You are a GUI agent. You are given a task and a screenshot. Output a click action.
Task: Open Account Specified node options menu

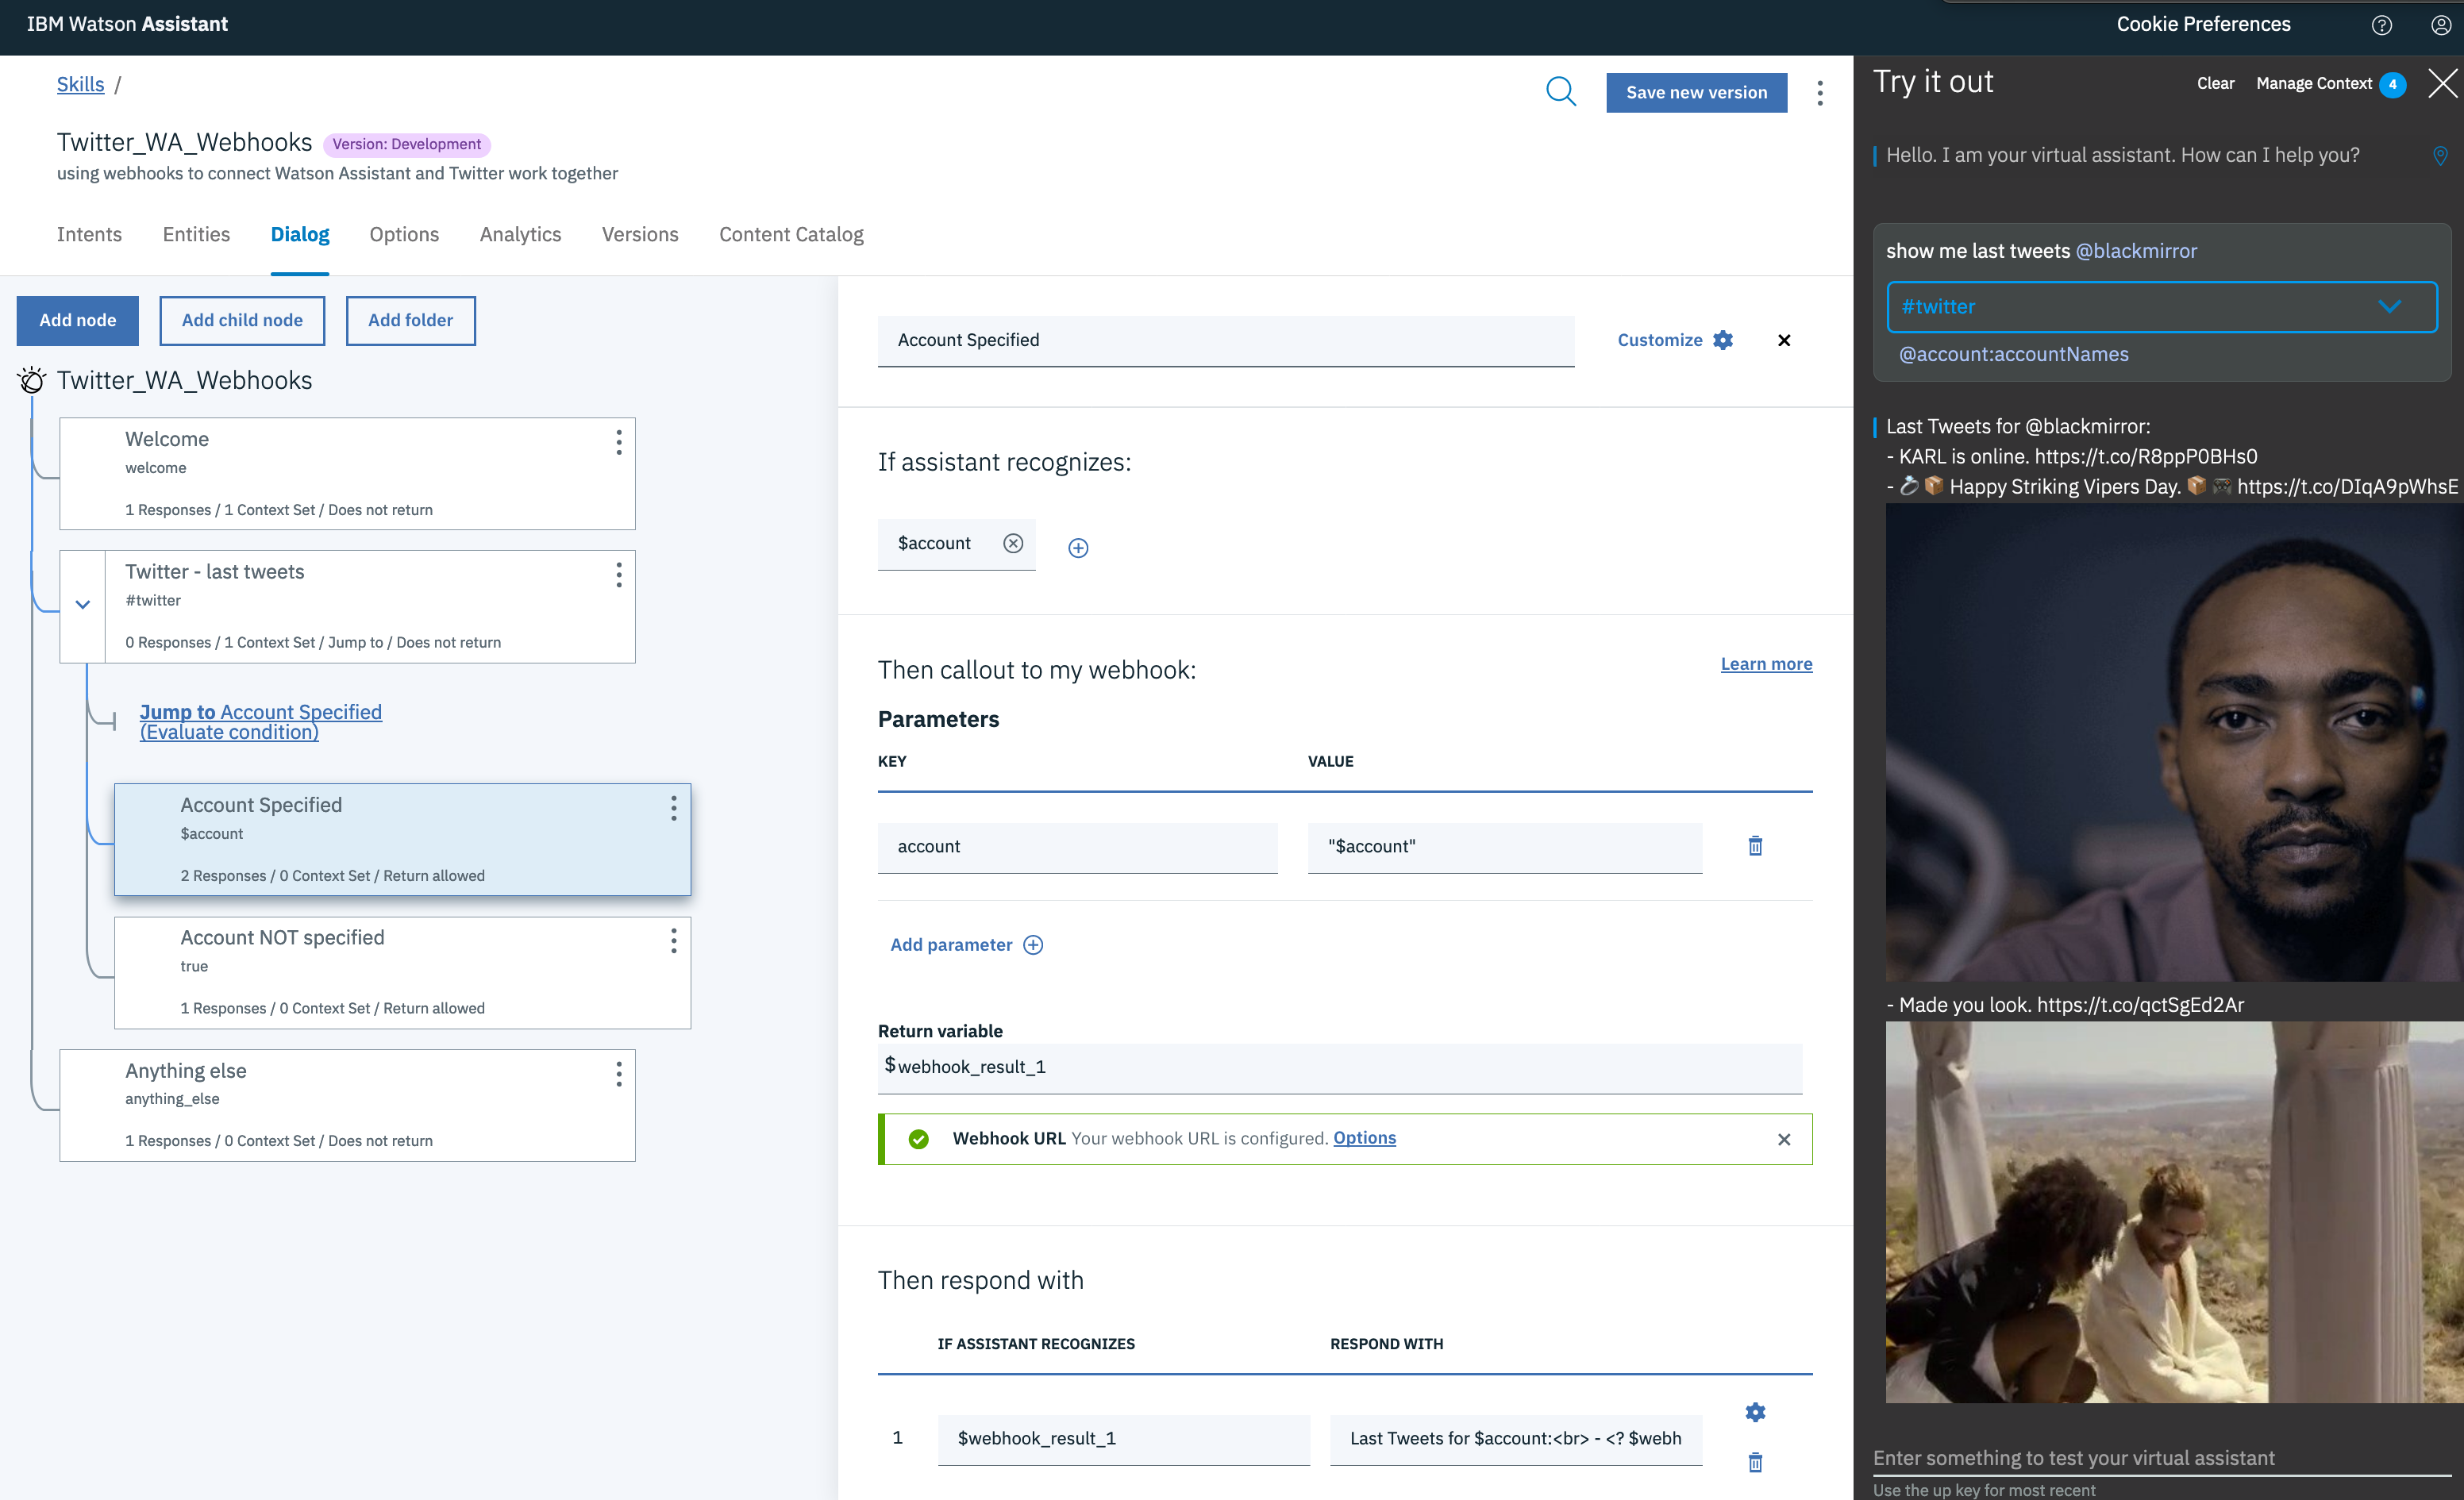click(x=674, y=808)
